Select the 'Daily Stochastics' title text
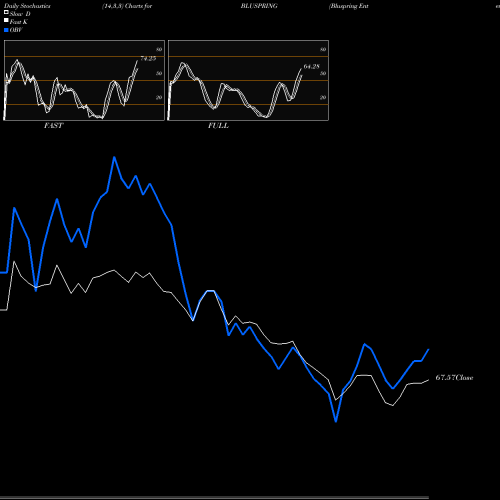Image resolution: width=500 pixels, height=500 pixels. (x=27, y=6)
